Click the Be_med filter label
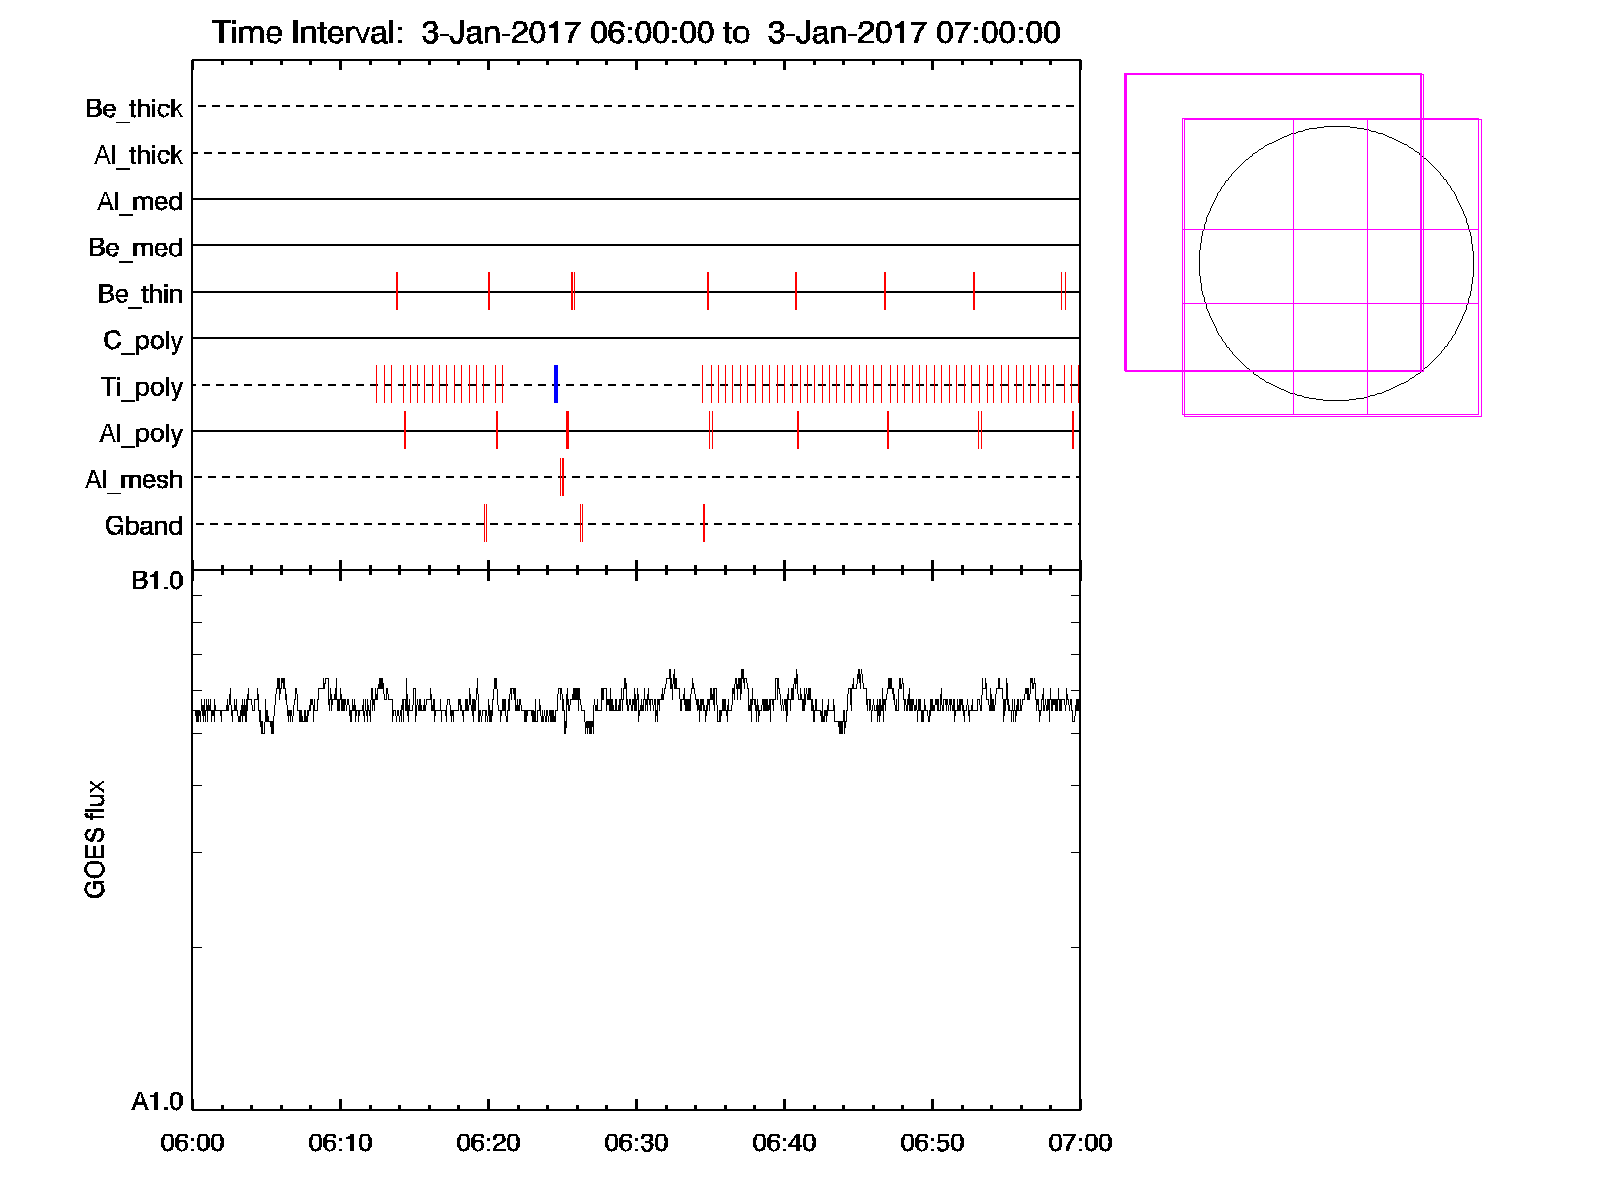Viewport: 1600px width, 1200px height. coord(136,247)
